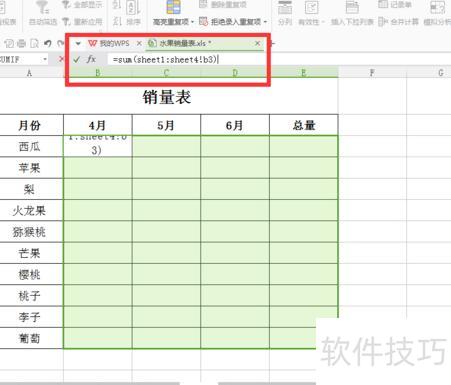This screenshot has width=451, height=385.
Task: Open the tab list dropdown arrow
Action: [78, 43]
